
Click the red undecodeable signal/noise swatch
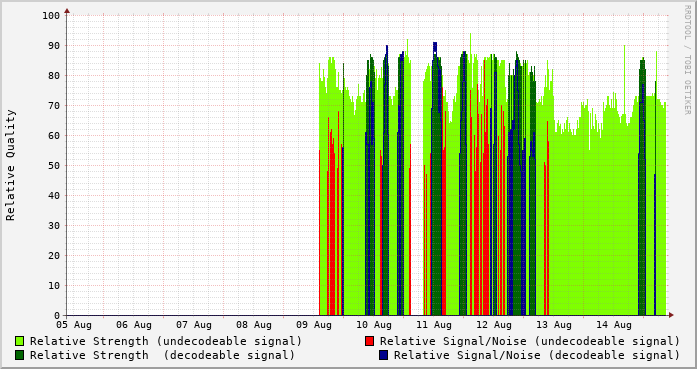click(369, 341)
